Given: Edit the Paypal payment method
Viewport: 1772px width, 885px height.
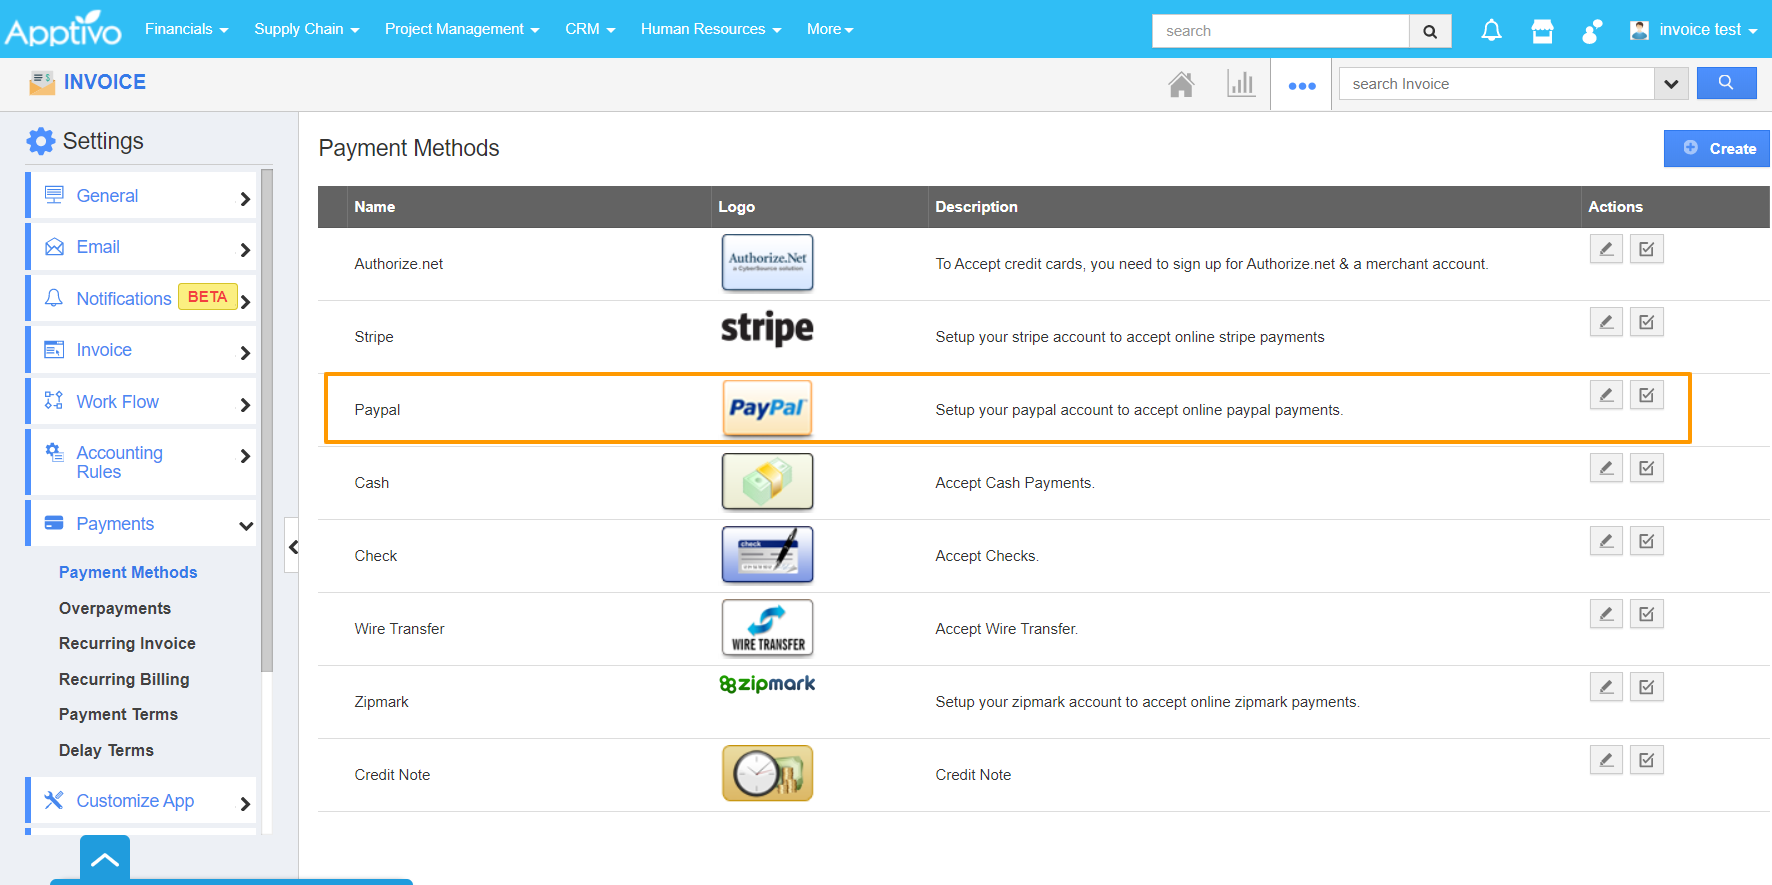Looking at the screenshot, I should click(1606, 395).
